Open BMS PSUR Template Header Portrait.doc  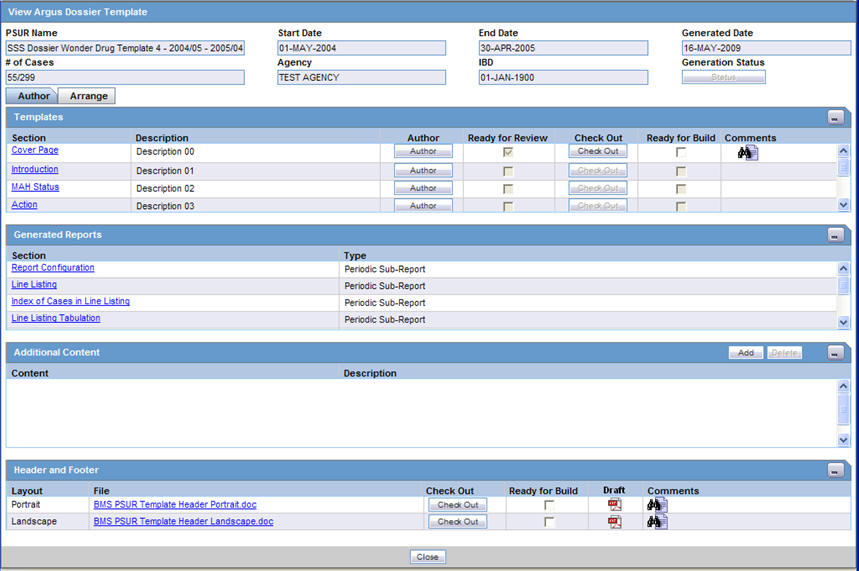click(x=175, y=504)
